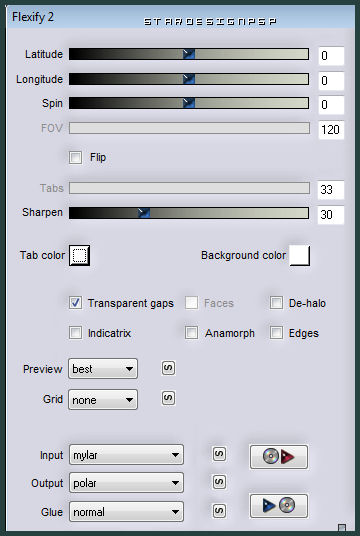Click the S button next to Preview

(x=168, y=368)
